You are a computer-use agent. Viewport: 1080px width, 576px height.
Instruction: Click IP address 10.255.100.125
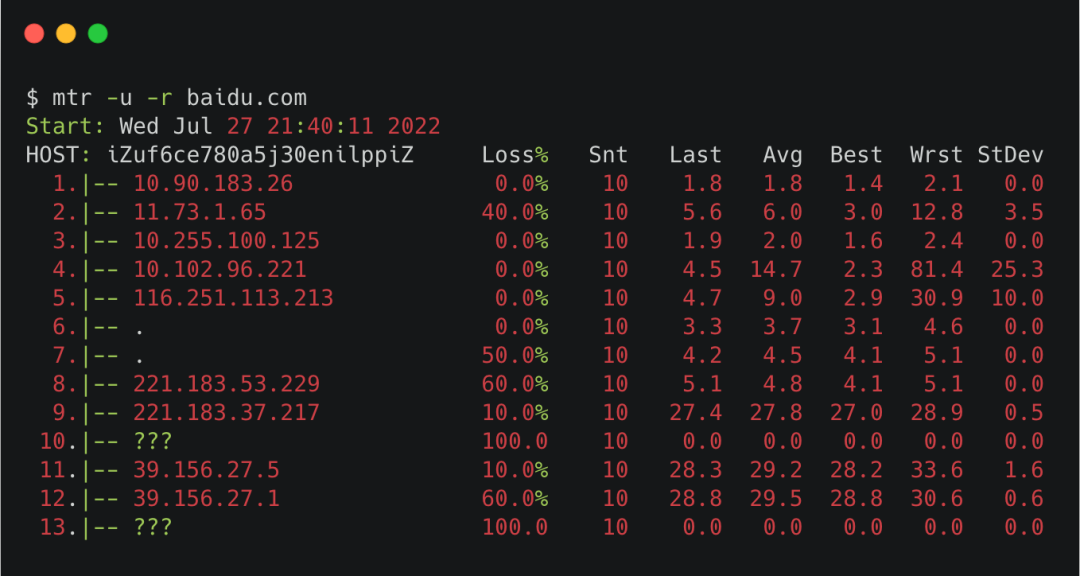(227, 241)
